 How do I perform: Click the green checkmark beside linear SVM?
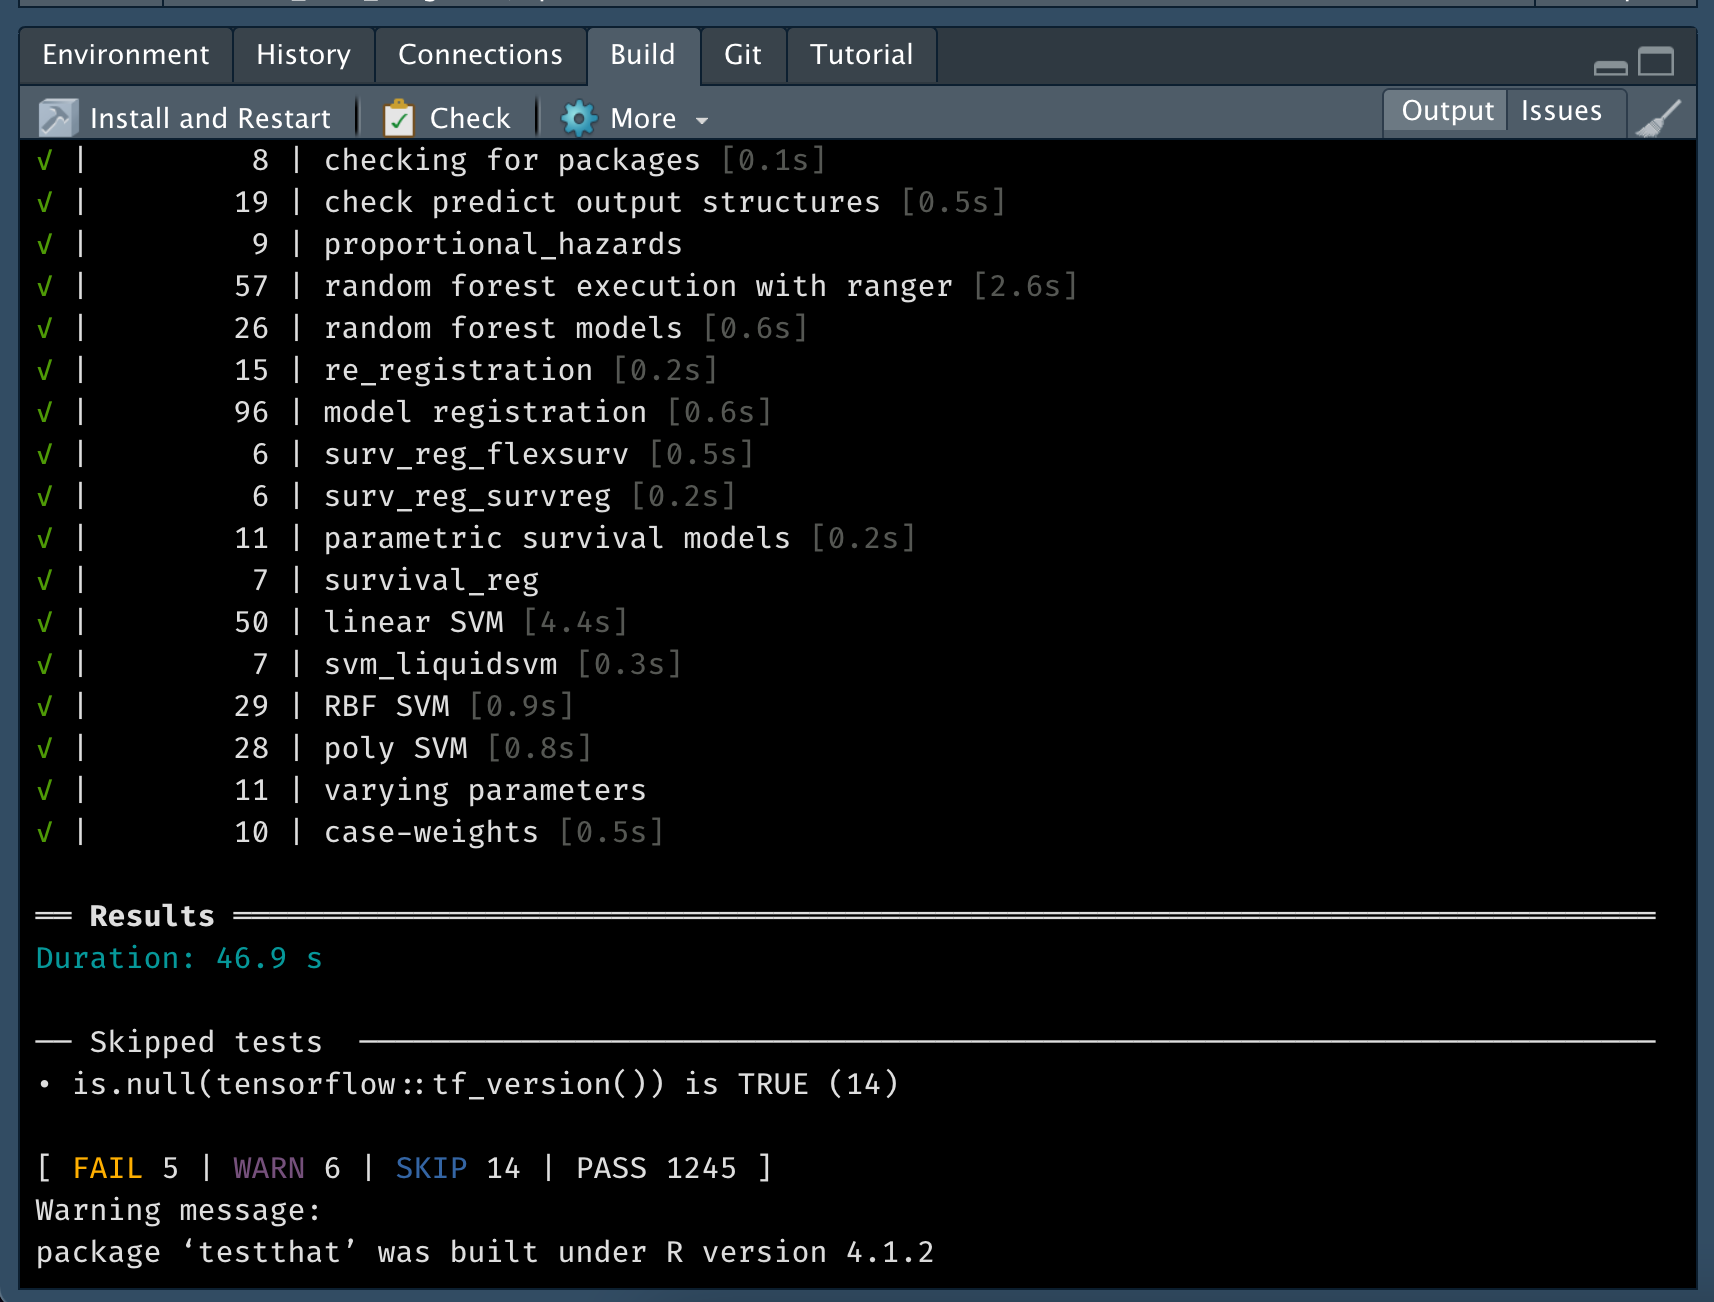click(x=43, y=621)
